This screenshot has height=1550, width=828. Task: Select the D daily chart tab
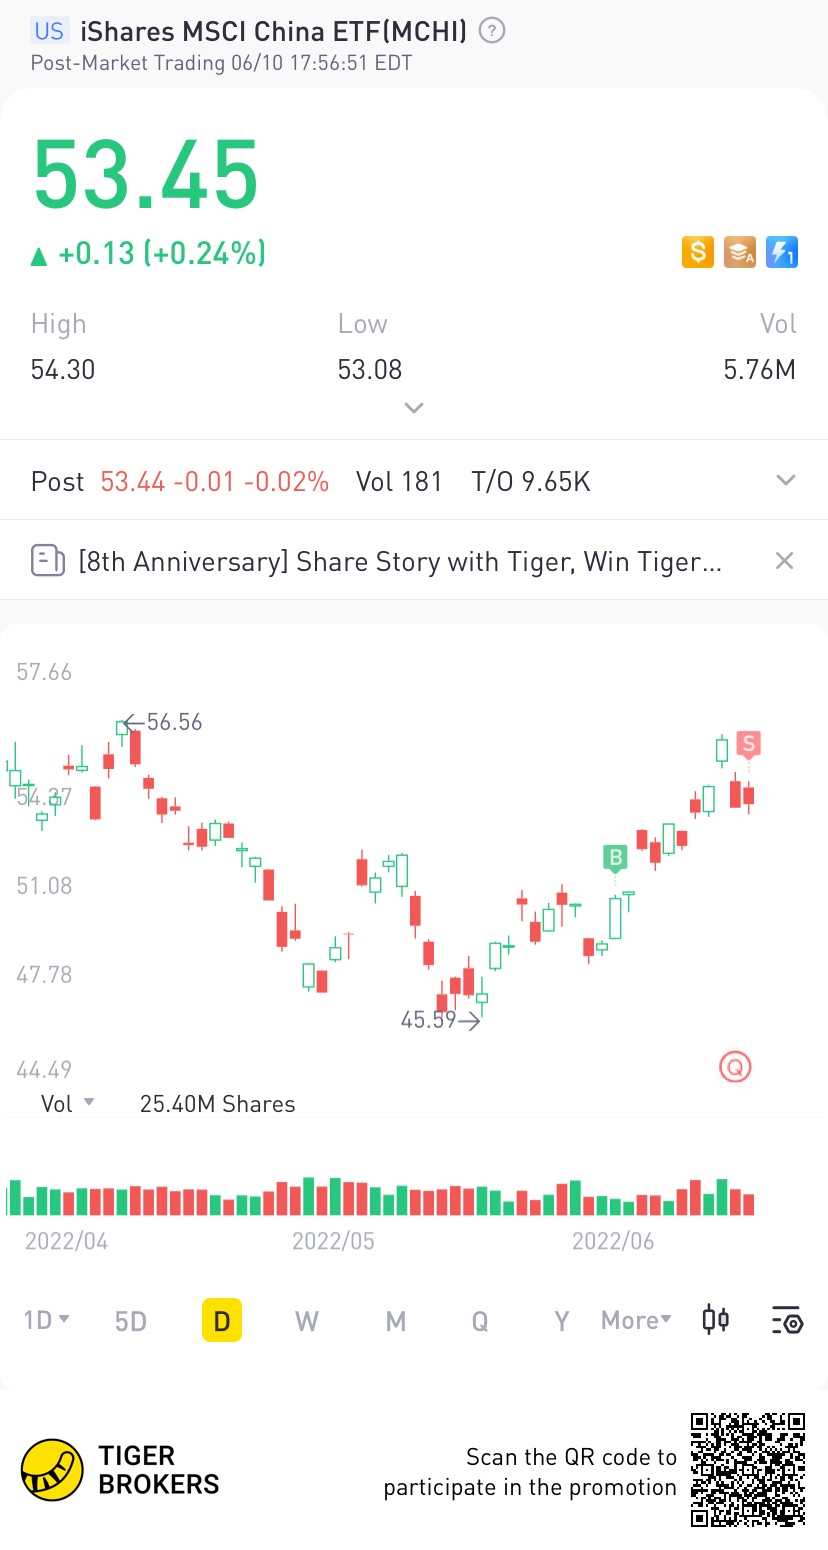[x=222, y=1320]
